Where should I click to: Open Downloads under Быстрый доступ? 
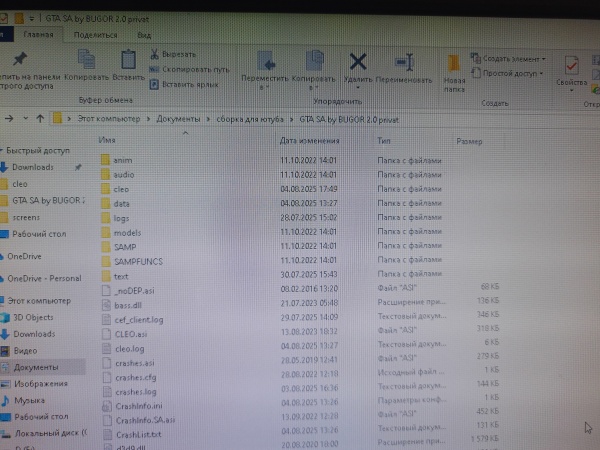[x=33, y=167]
